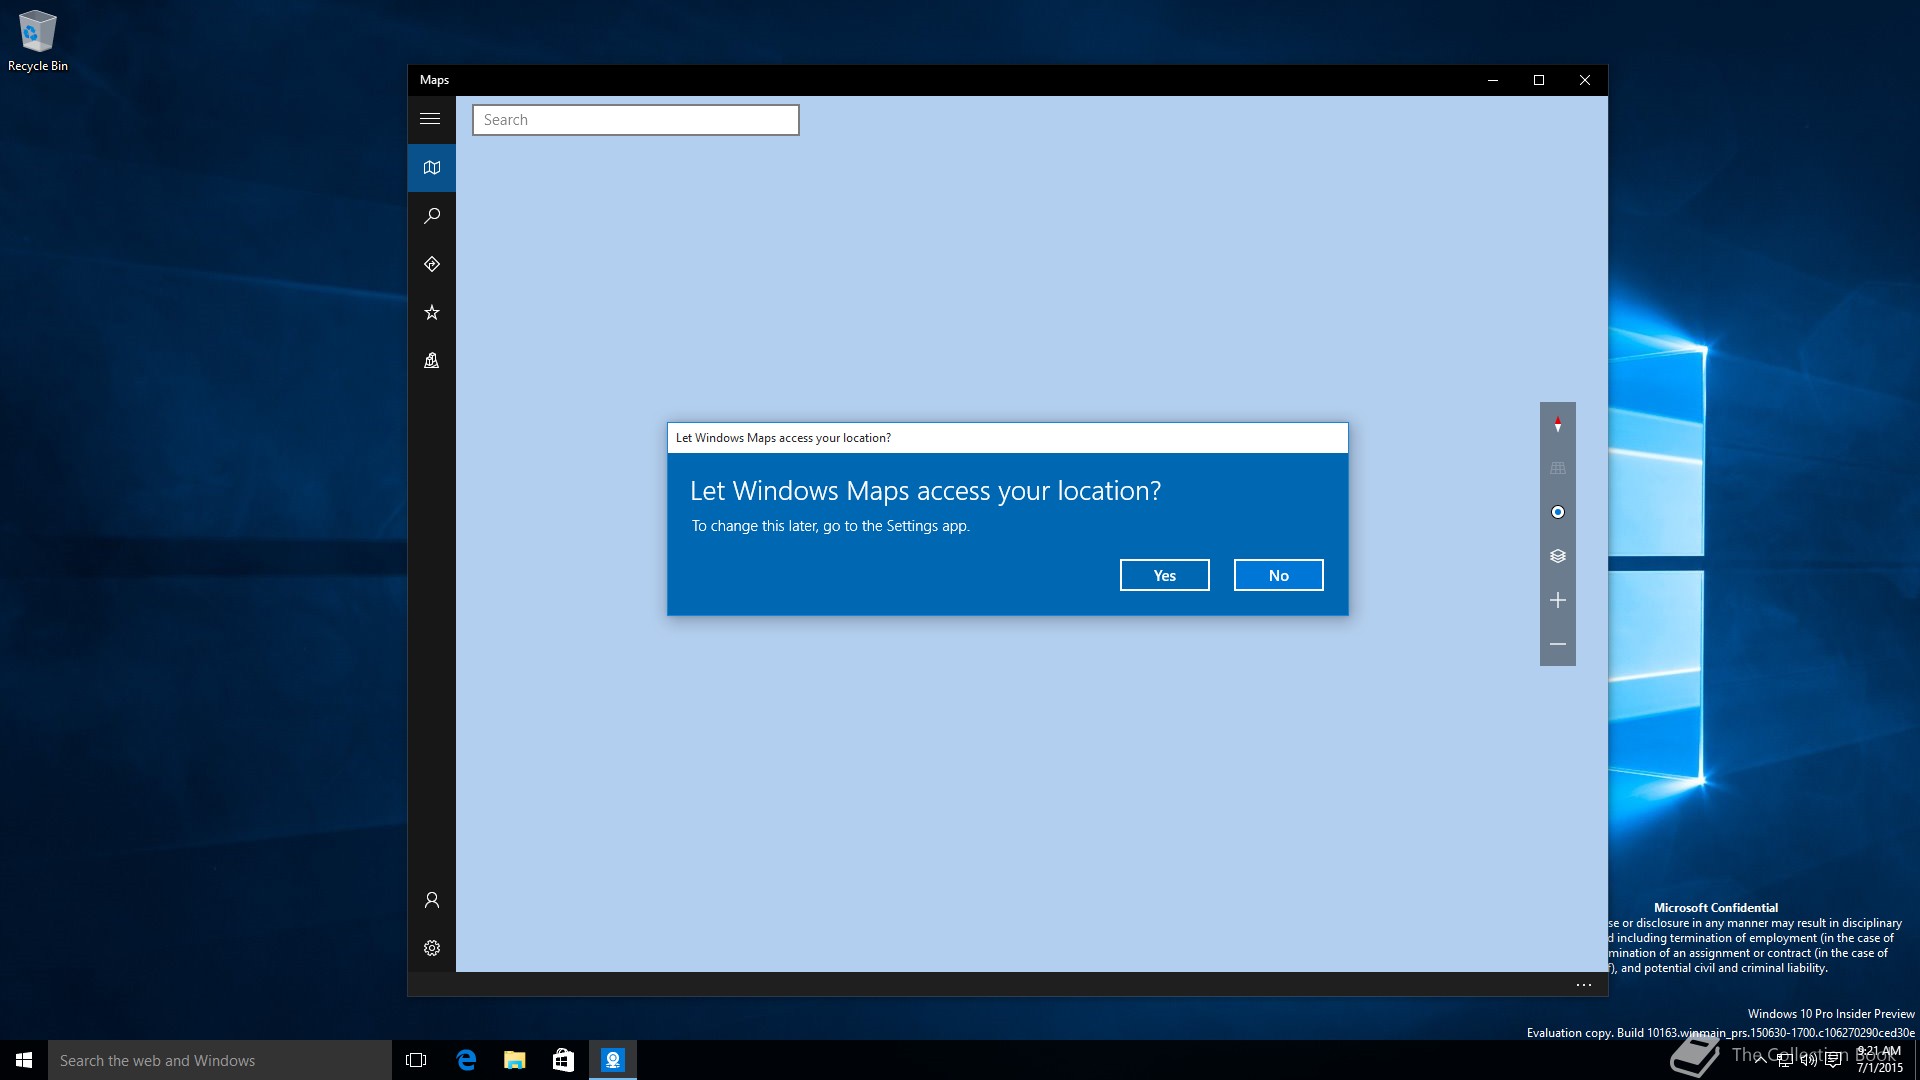Open the account person icon in Maps
1920x1080 pixels.
431,900
